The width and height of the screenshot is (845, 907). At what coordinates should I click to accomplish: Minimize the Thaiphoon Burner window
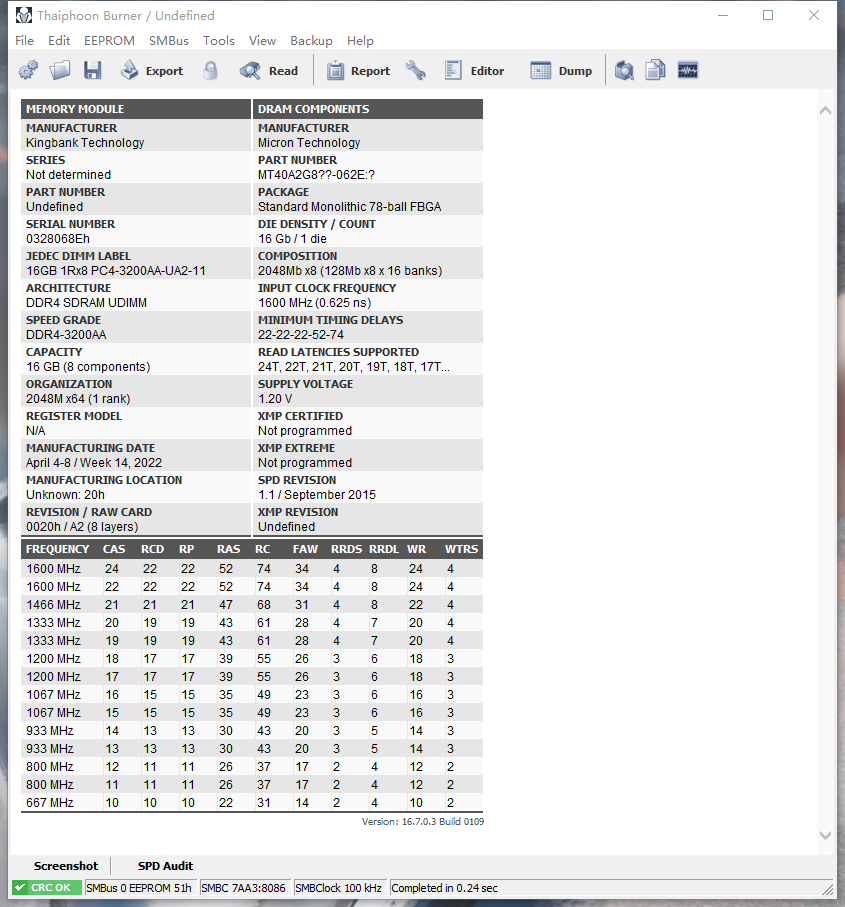coord(723,16)
